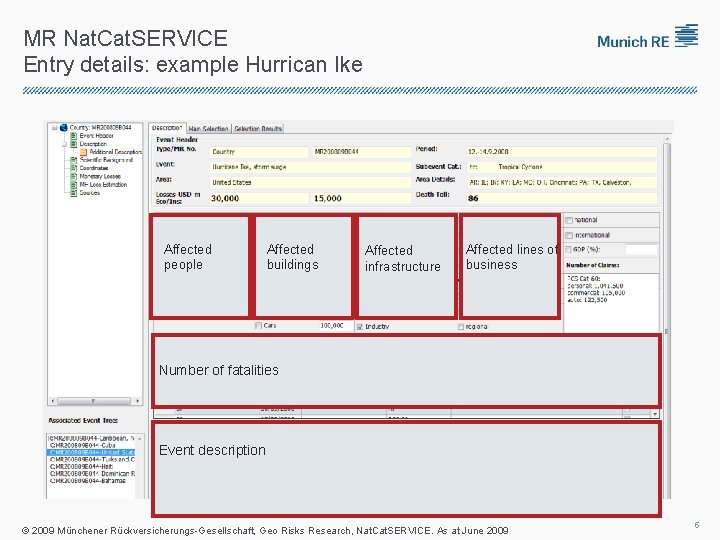Click the MR No. field MR200809B044
Screen dimensions: 720x540
pos(361,152)
